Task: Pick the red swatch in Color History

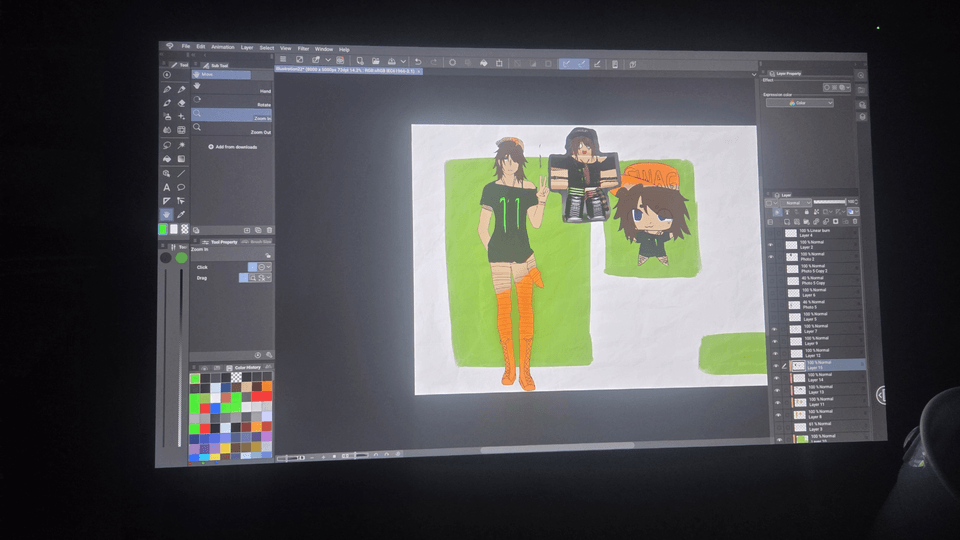Action: pos(205,408)
